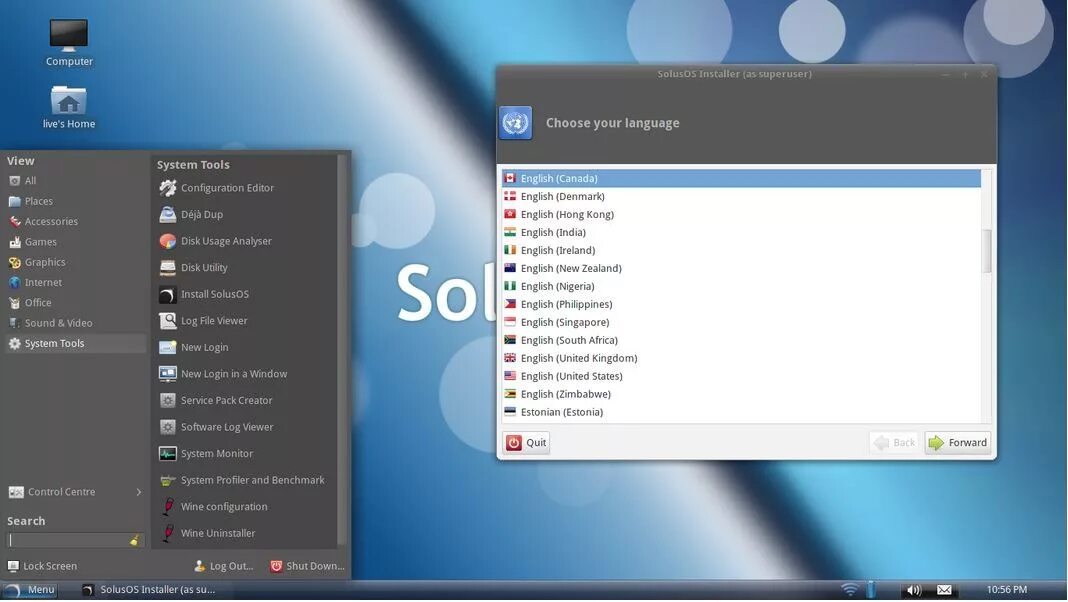Click Shut Down...
The width and height of the screenshot is (1068, 602).
[307, 567]
